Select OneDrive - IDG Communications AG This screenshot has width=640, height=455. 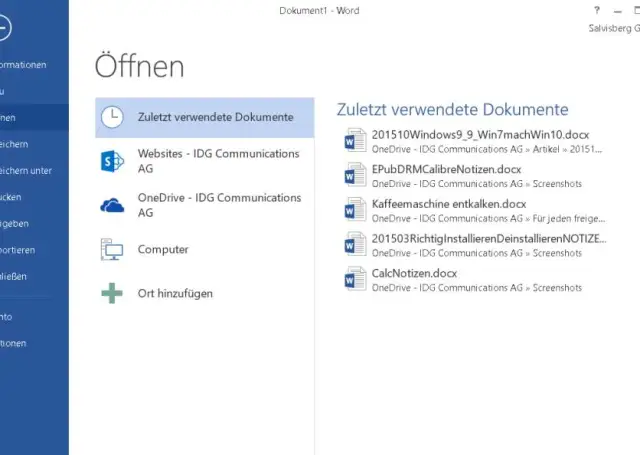click(x=204, y=205)
